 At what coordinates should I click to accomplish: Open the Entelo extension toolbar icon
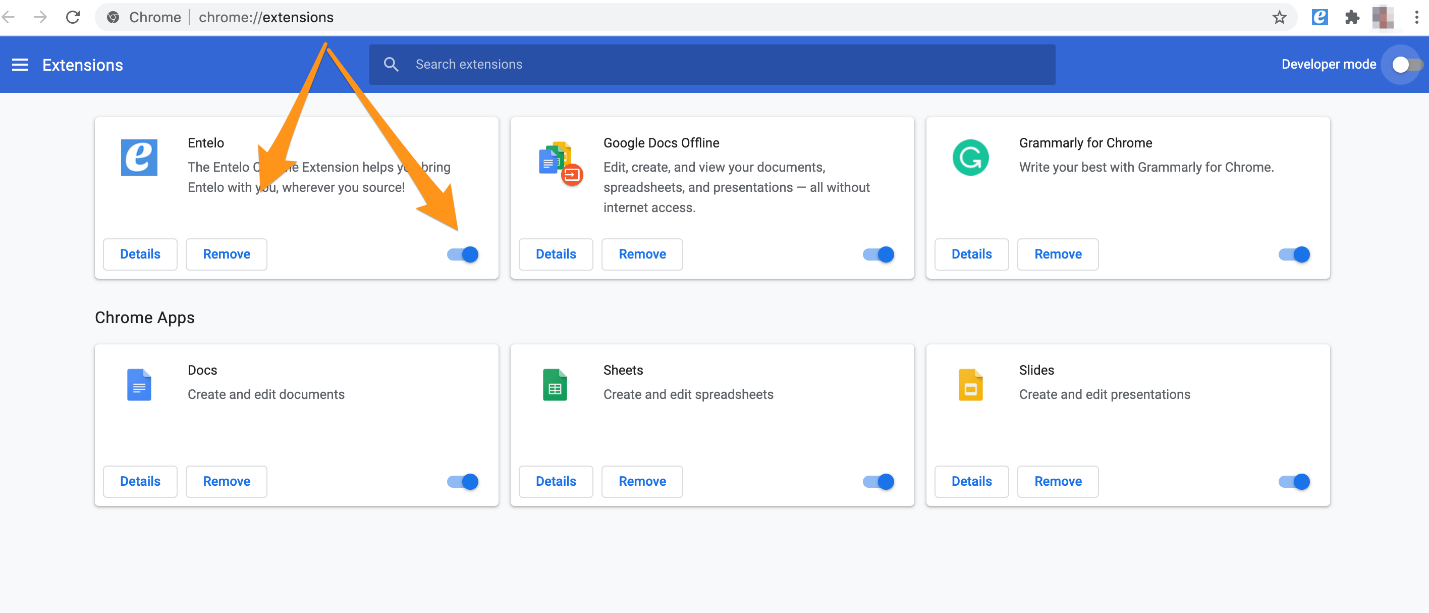pyautogui.click(x=1321, y=17)
